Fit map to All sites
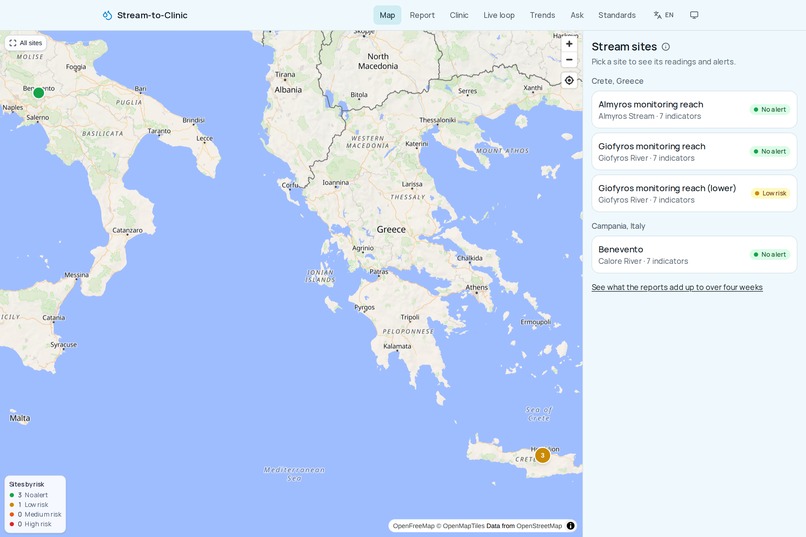 [x=26, y=43]
